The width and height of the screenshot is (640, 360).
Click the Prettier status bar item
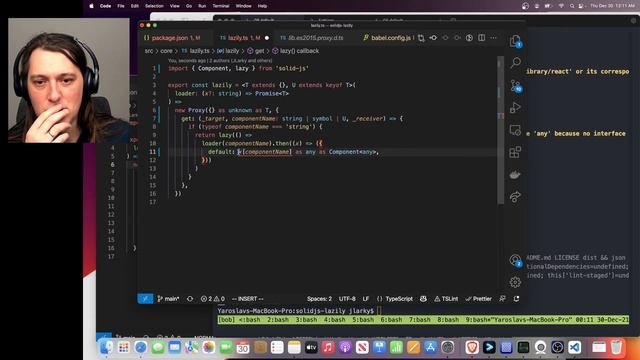478,299
